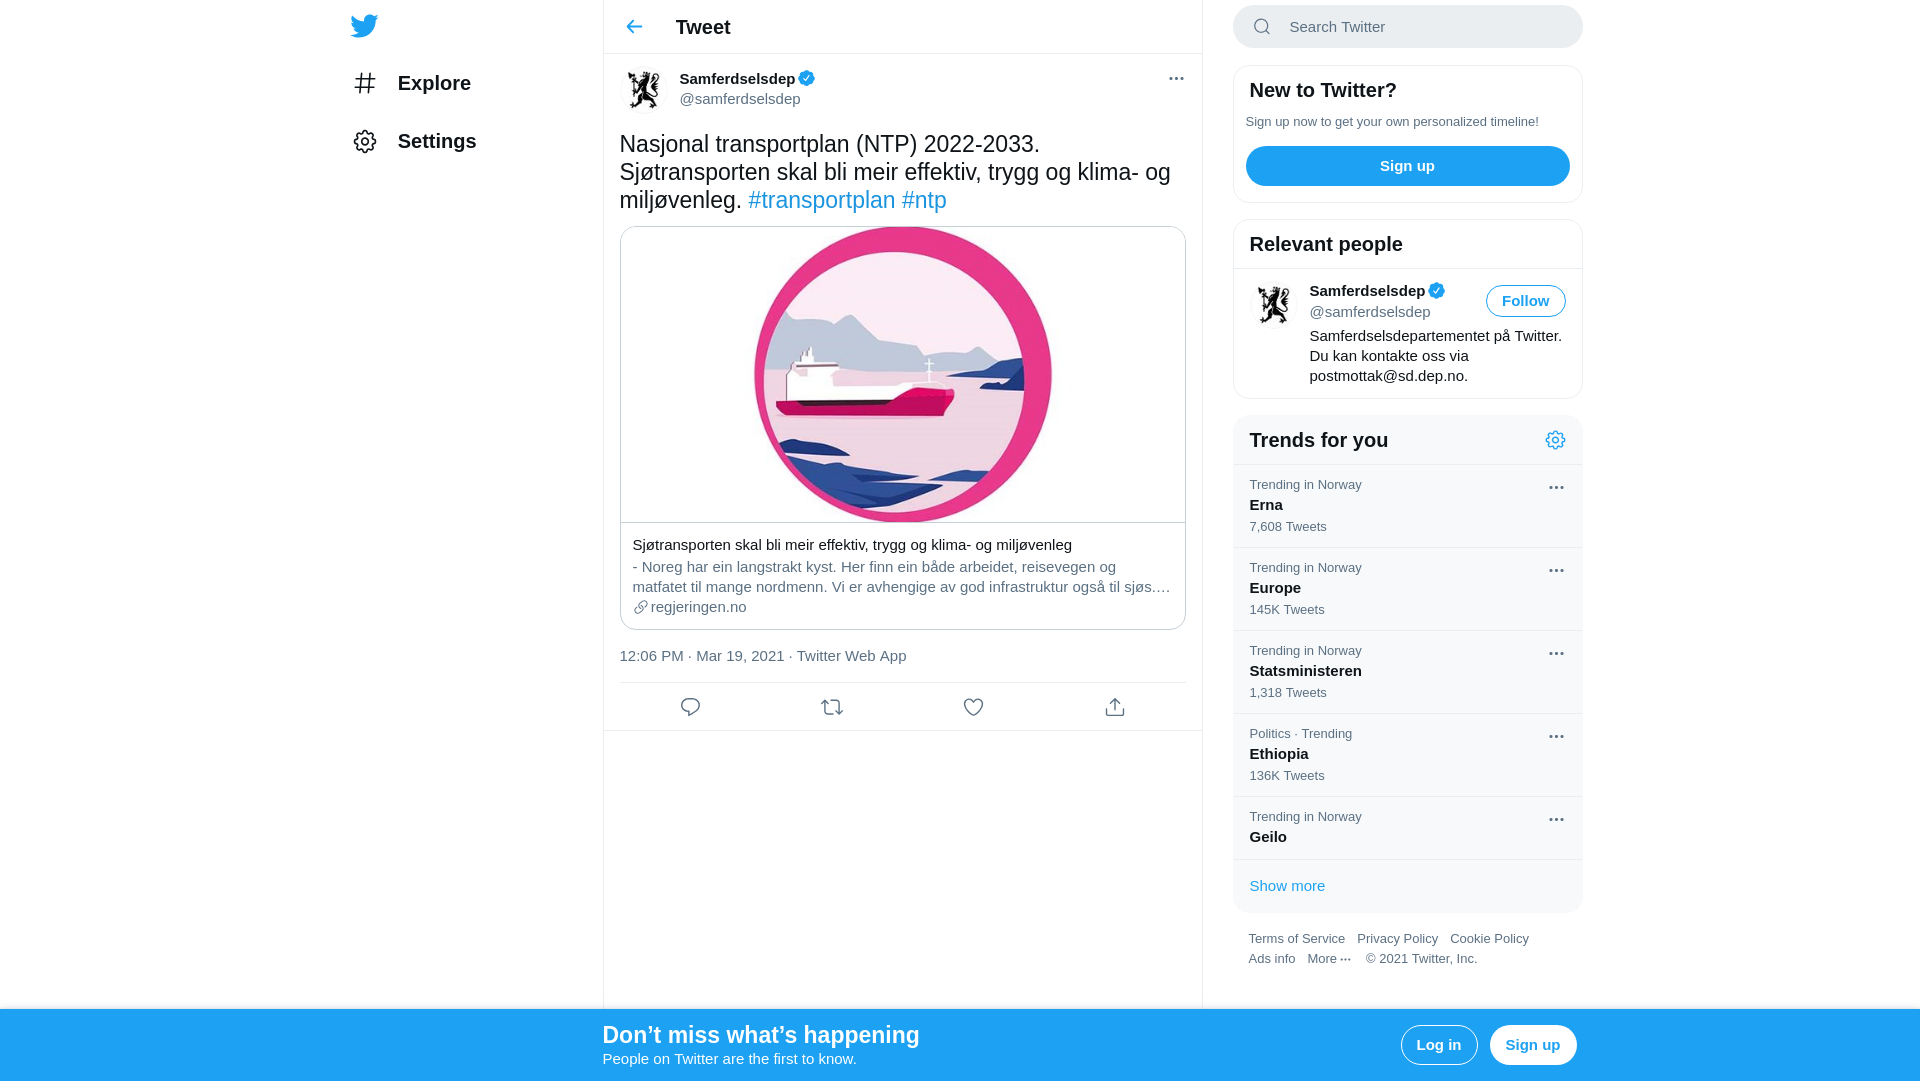Open more options for the Ethiopia trend
Viewport: 1920px width, 1081px height.
click(1556, 737)
